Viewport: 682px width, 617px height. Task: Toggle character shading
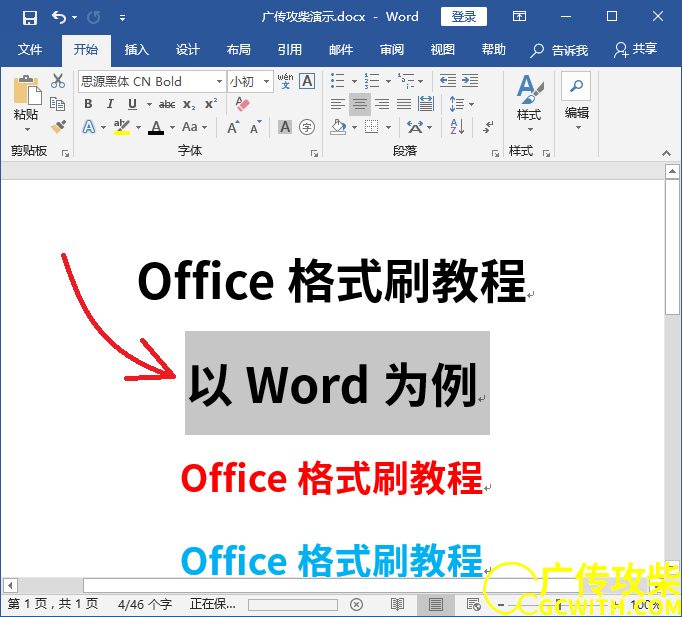click(x=285, y=127)
